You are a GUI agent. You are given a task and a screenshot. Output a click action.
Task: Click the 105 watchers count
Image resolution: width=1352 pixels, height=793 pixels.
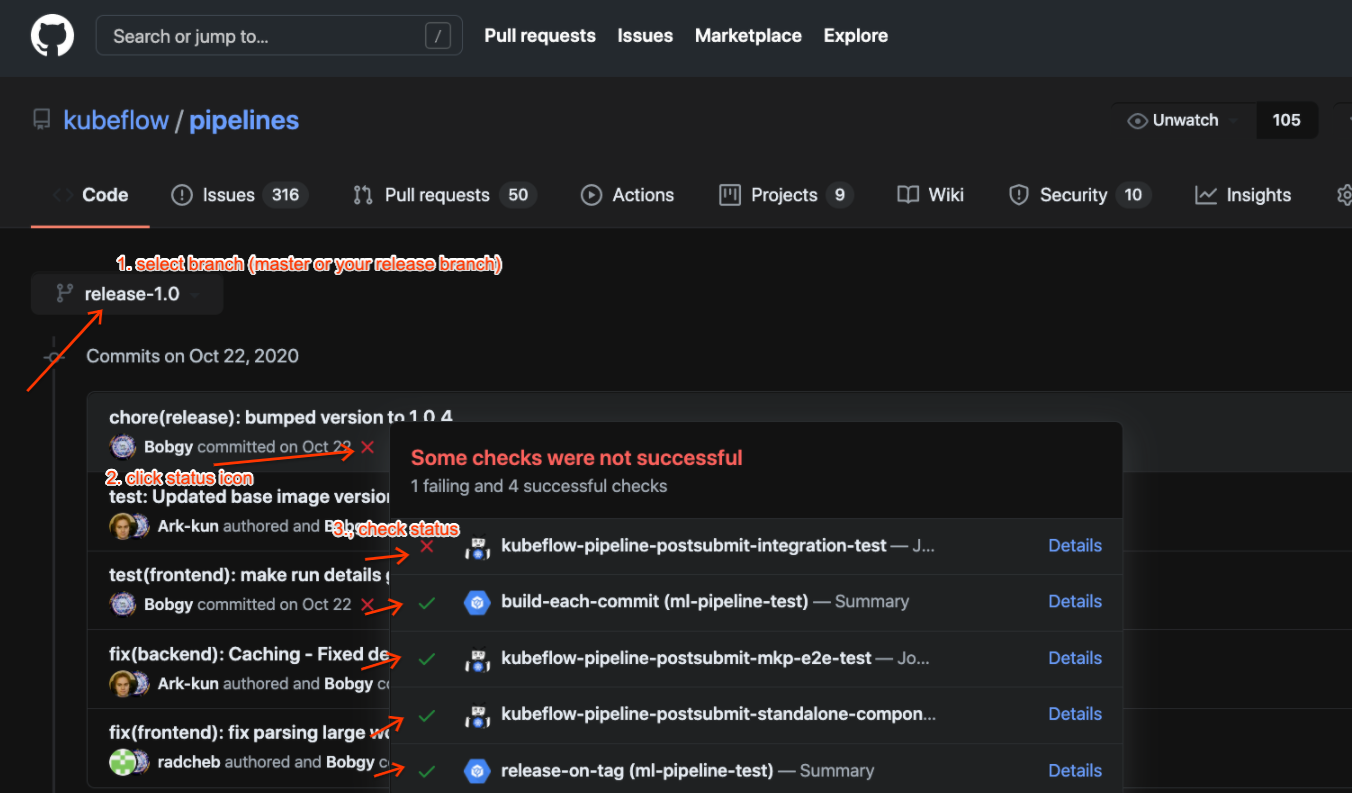pyautogui.click(x=1286, y=120)
